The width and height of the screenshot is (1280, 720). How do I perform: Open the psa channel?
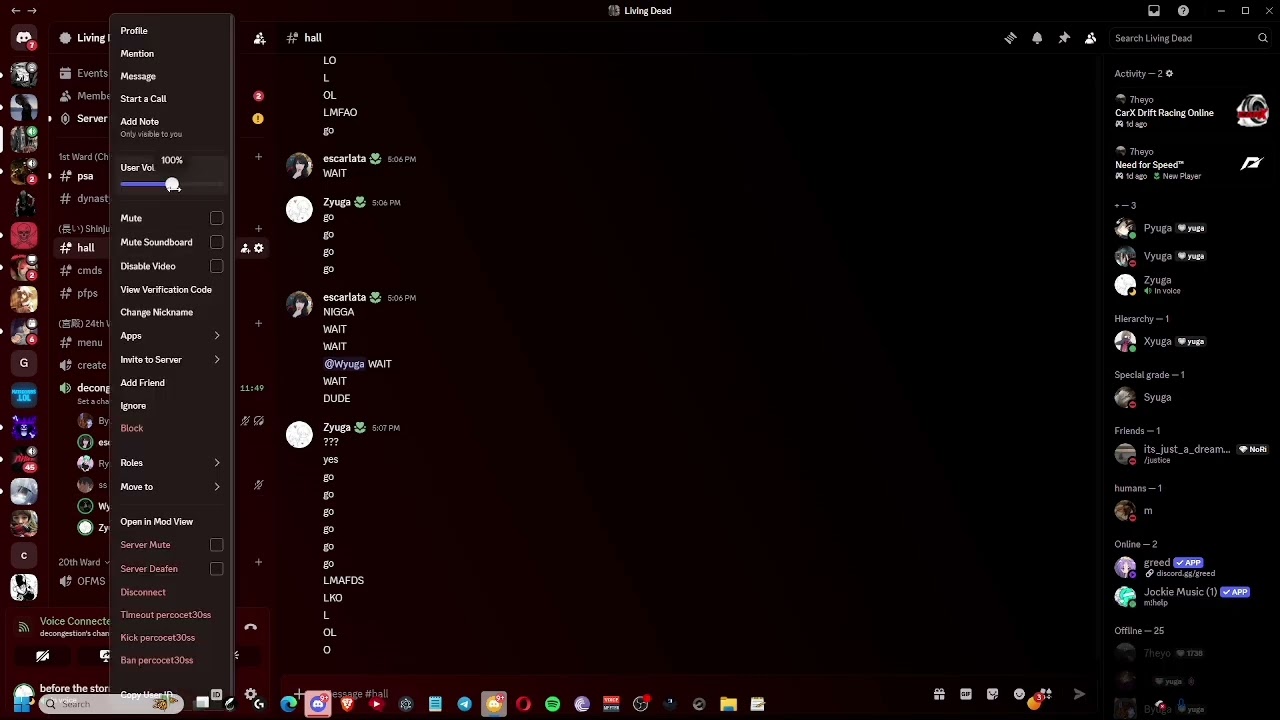(85, 176)
